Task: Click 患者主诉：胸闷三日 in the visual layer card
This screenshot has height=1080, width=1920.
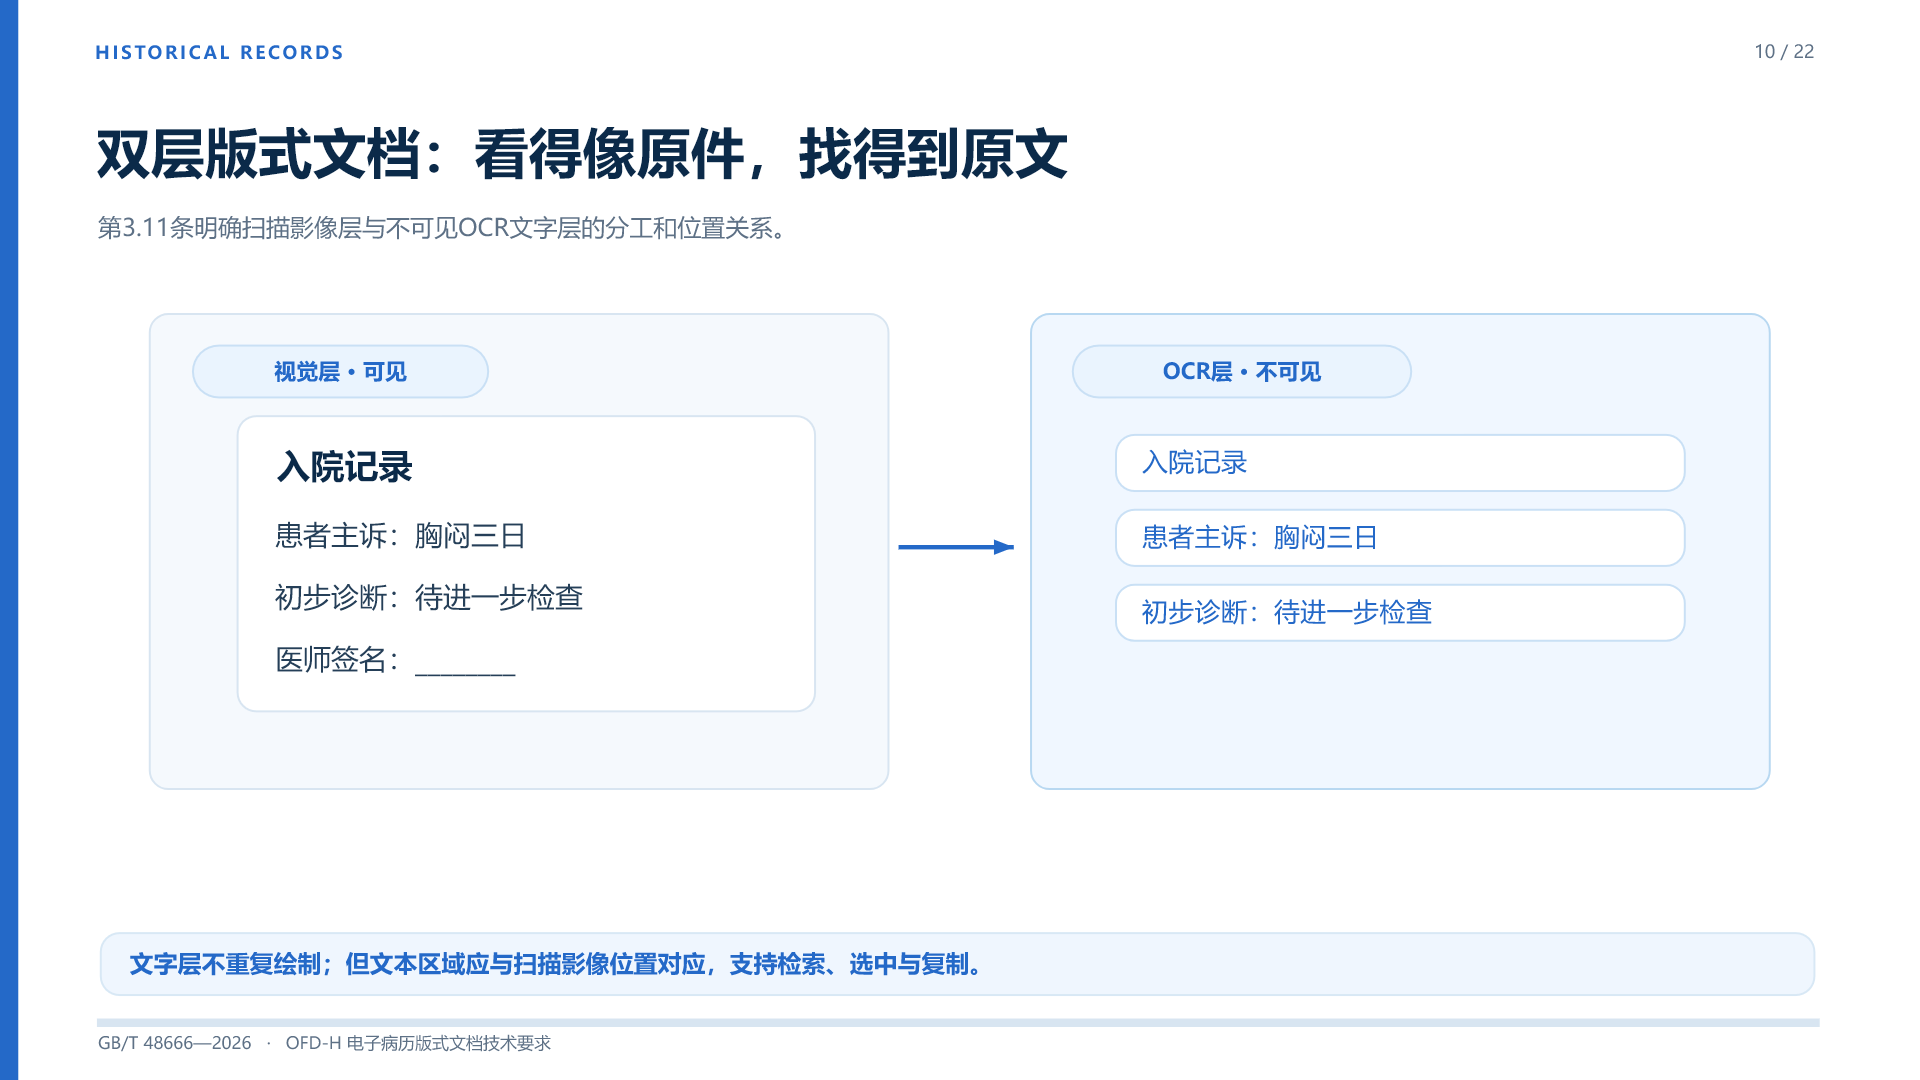Action: (400, 536)
